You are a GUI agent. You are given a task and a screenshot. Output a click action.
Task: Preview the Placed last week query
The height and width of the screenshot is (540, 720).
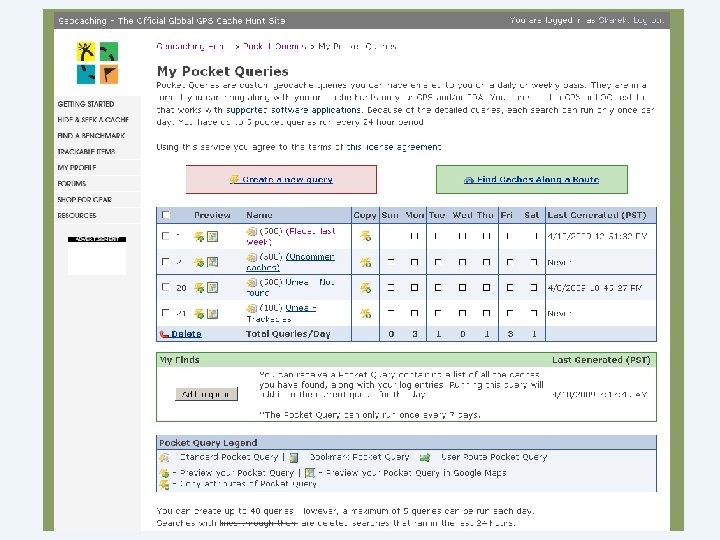[199, 236]
